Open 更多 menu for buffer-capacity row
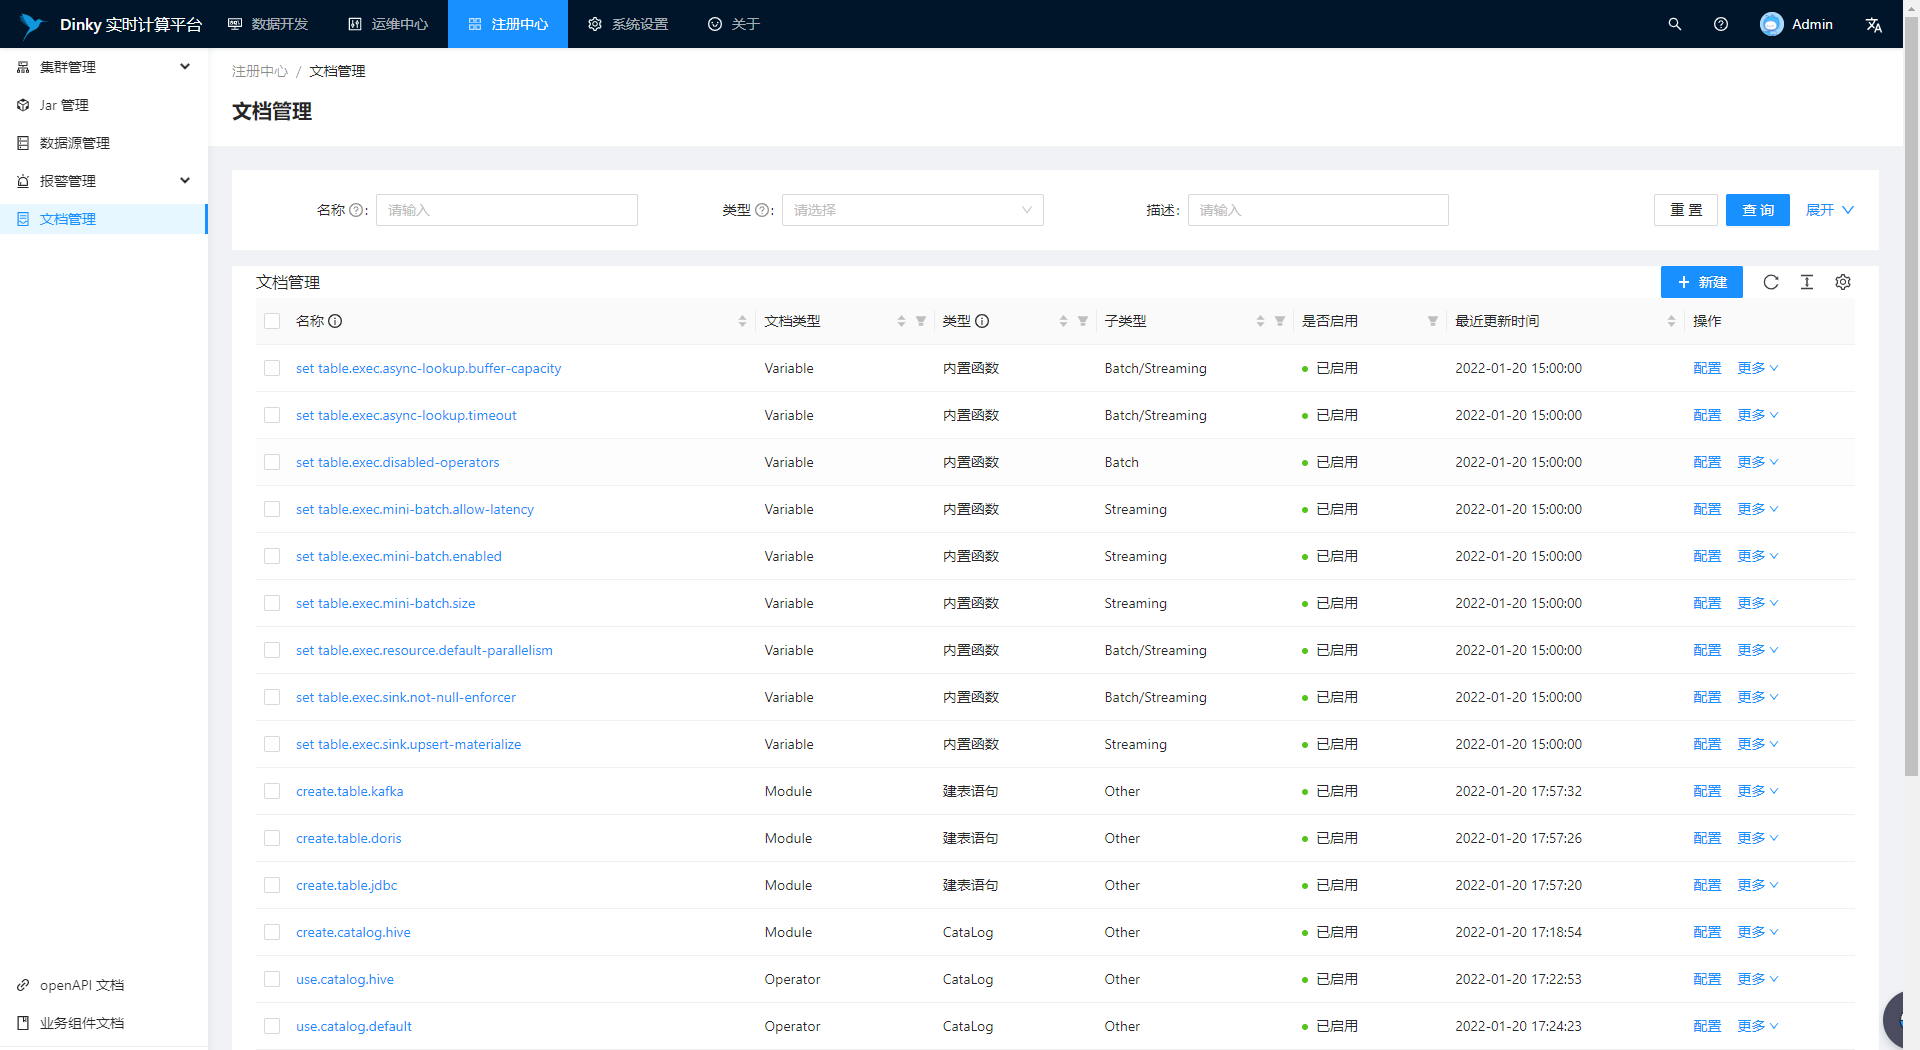This screenshot has height=1050, width=1920. 1758,368
